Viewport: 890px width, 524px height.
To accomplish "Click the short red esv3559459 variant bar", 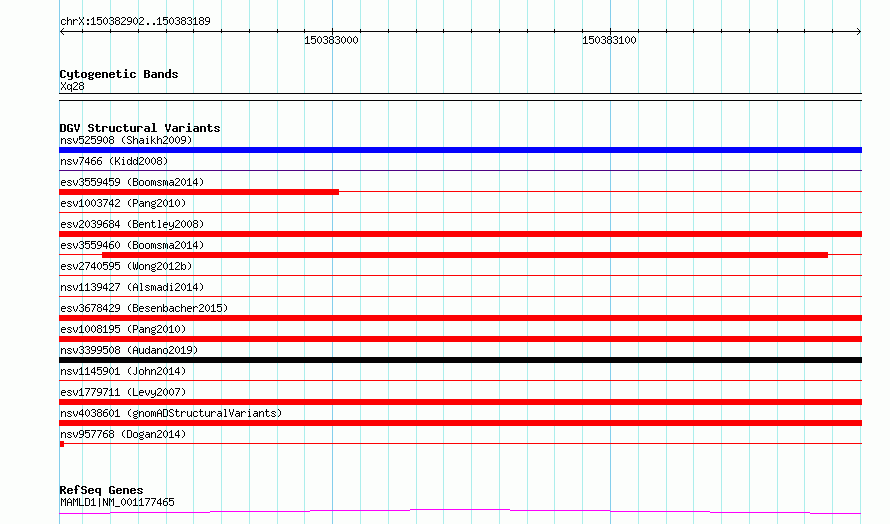I will point(199,192).
